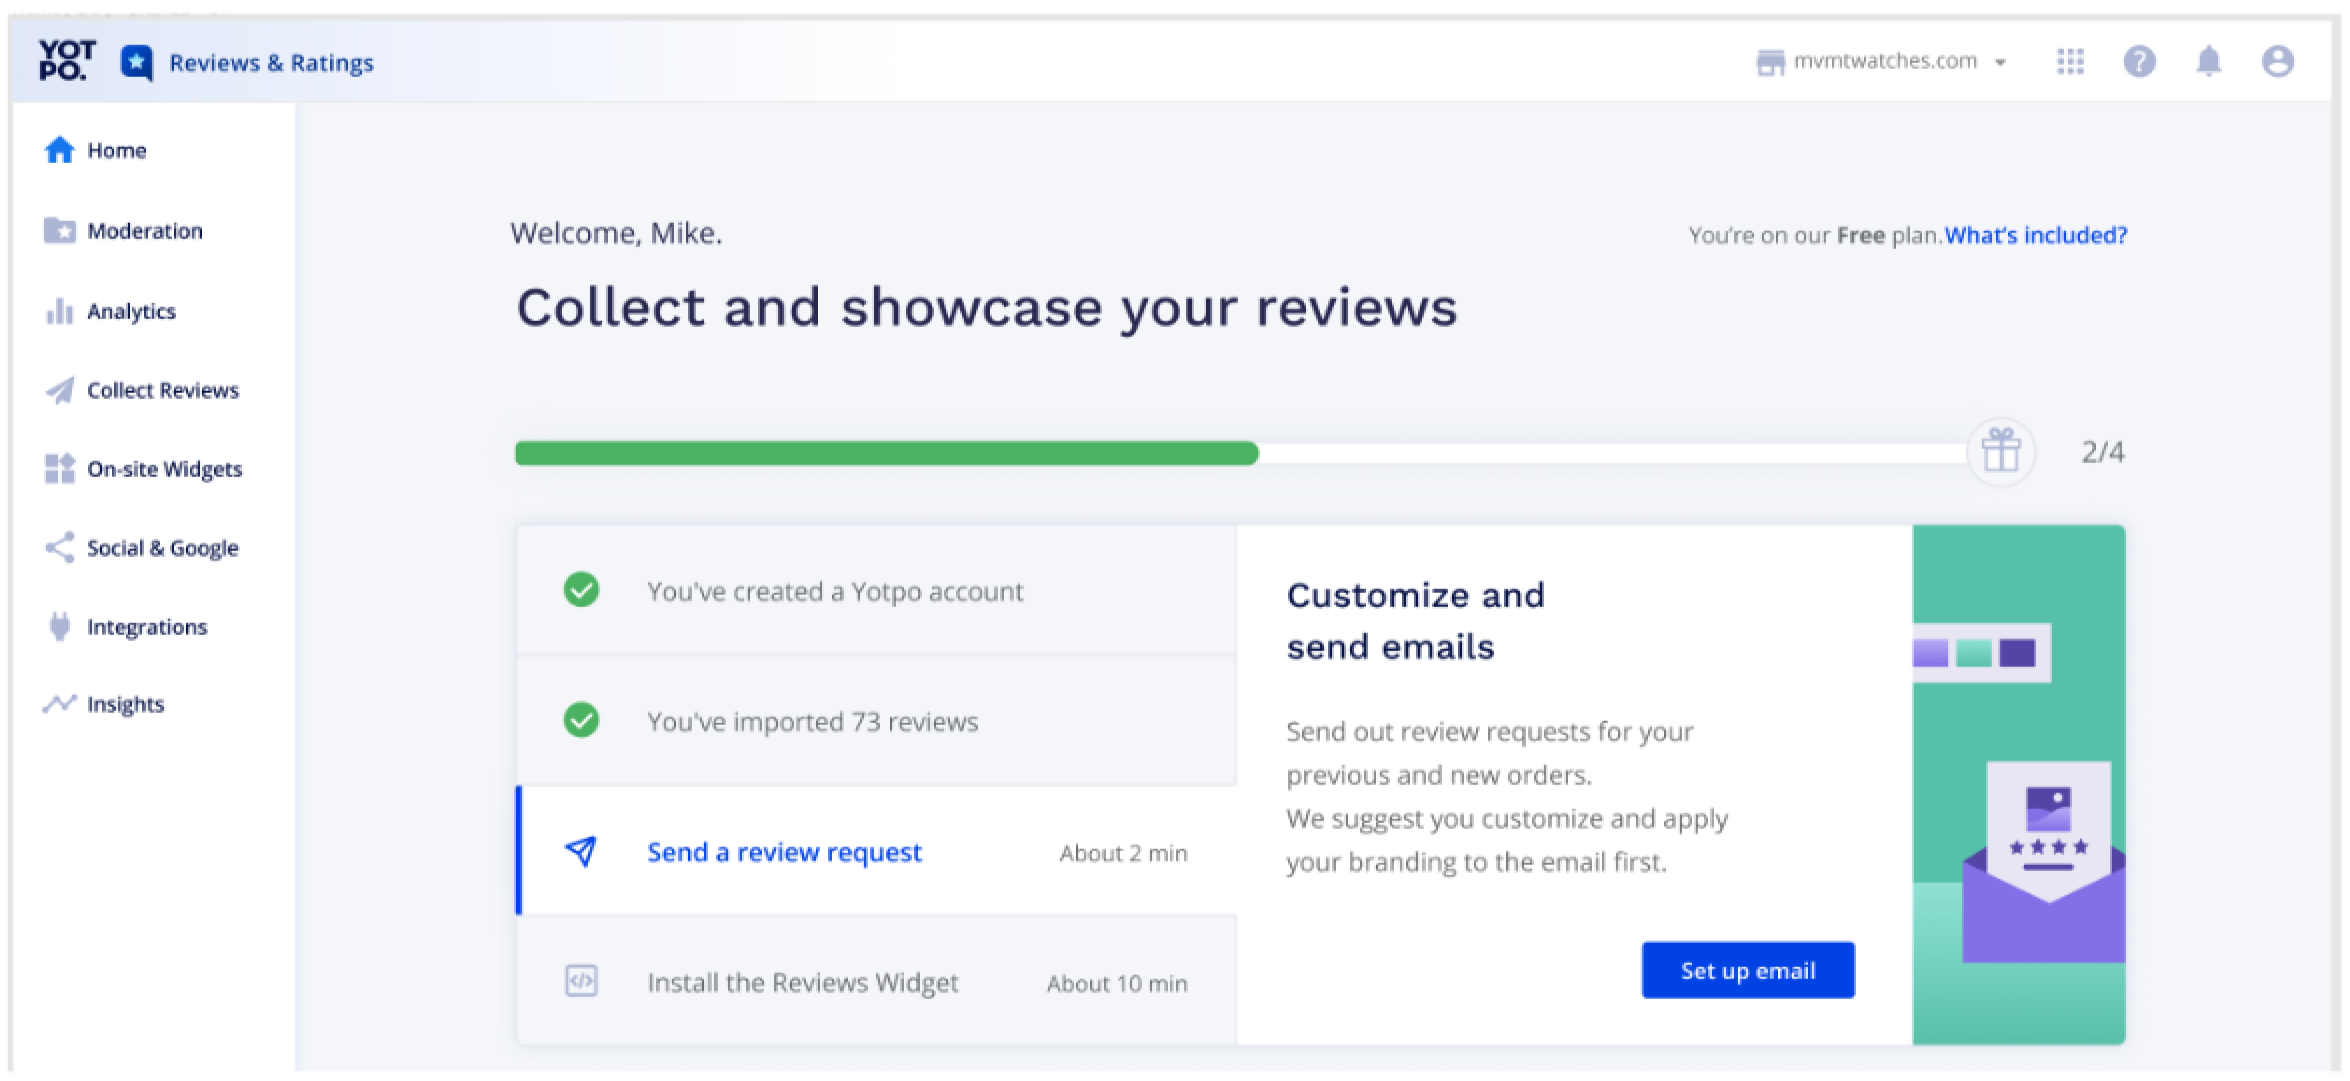
Task: Click the green check for Yotpo account created
Action: pos(581,590)
